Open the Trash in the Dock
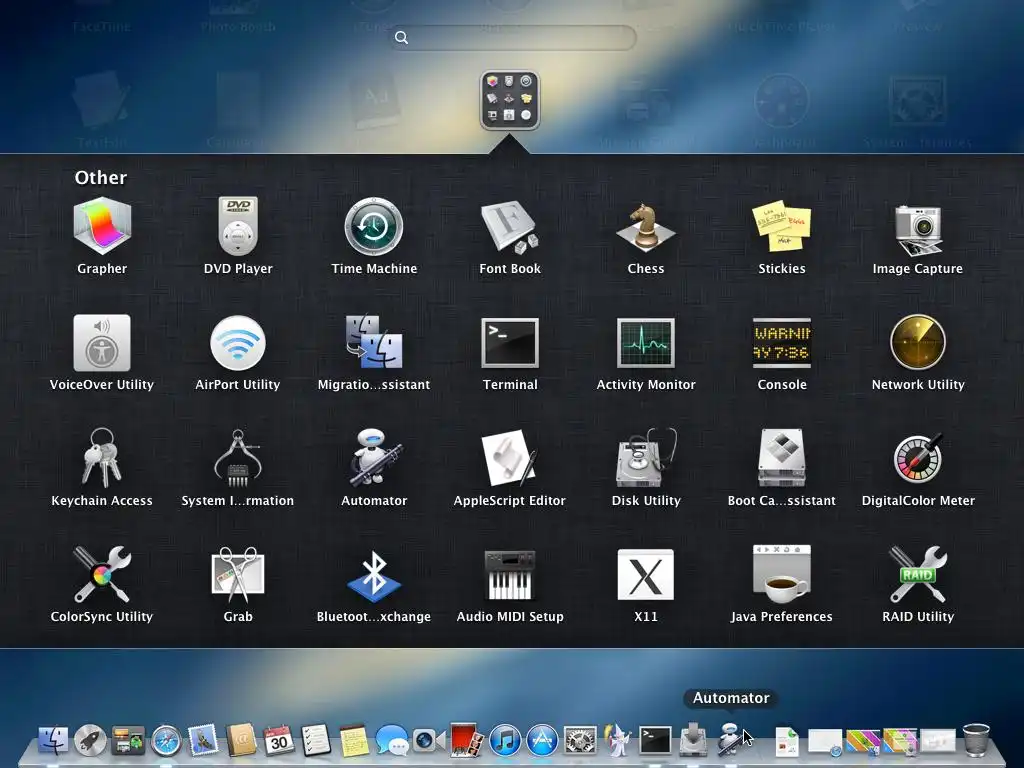This screenshot has height=768, width=1024. point(976,740)
